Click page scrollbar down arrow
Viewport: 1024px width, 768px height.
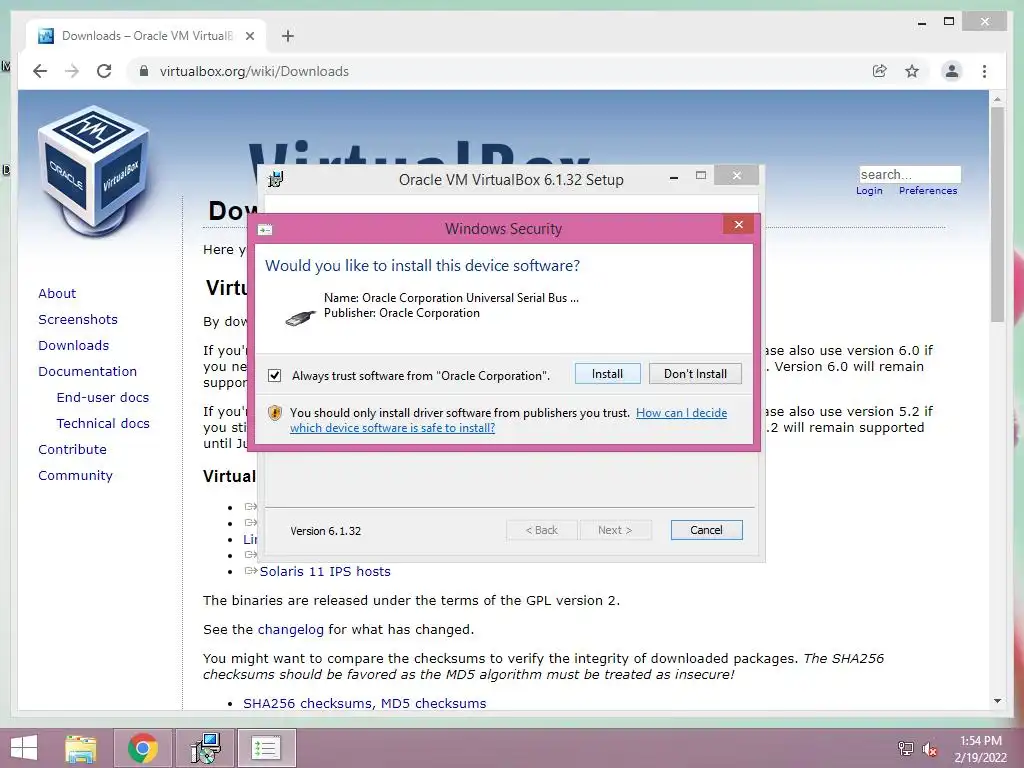click(x=997, y=701)
